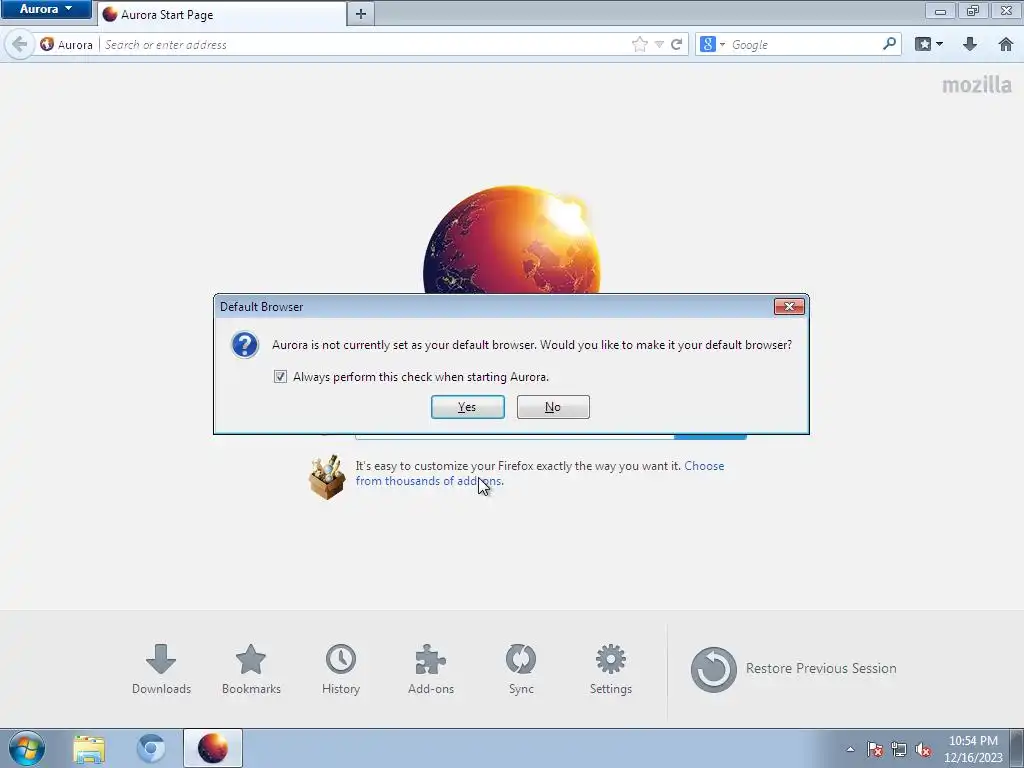Reload the current page
Viewport: 1024px width, 768px height.
(x=677, y=44)
